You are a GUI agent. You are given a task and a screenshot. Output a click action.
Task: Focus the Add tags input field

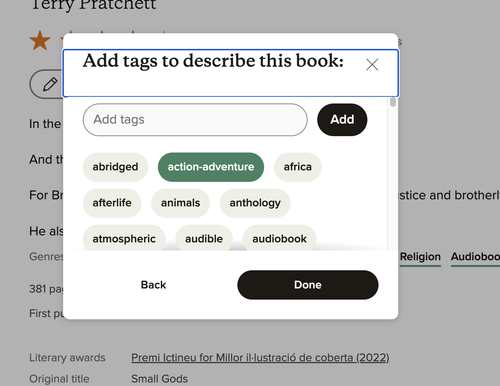coord(195,120)
